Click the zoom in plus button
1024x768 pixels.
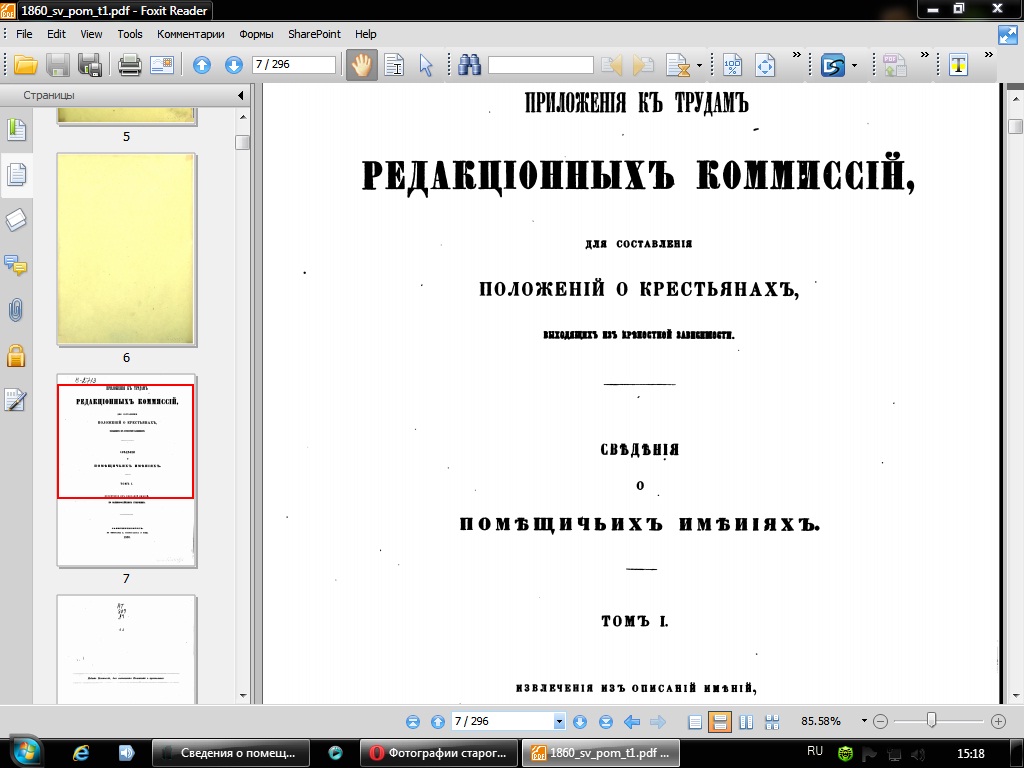click(x=998, y=722)
